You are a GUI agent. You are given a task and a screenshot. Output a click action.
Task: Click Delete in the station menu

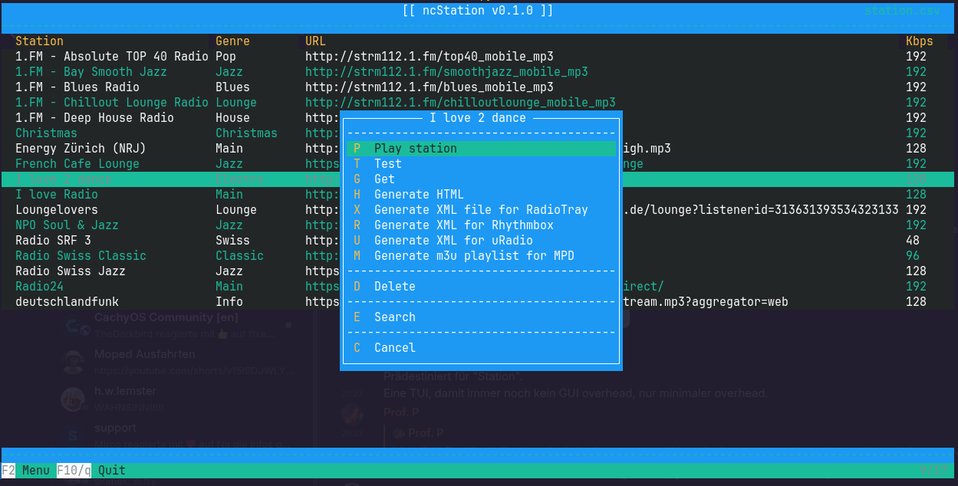pyautogui.click(x=395, y=287)
